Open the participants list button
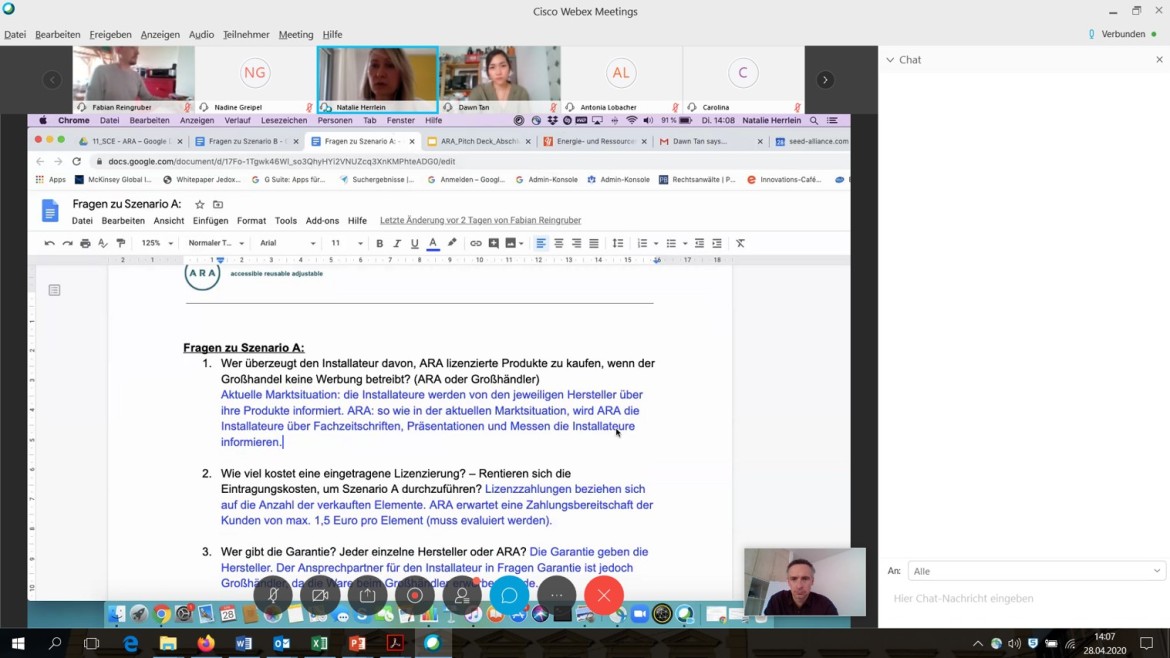The height and width of the screenshot is (658, 1170). [462, 596]
